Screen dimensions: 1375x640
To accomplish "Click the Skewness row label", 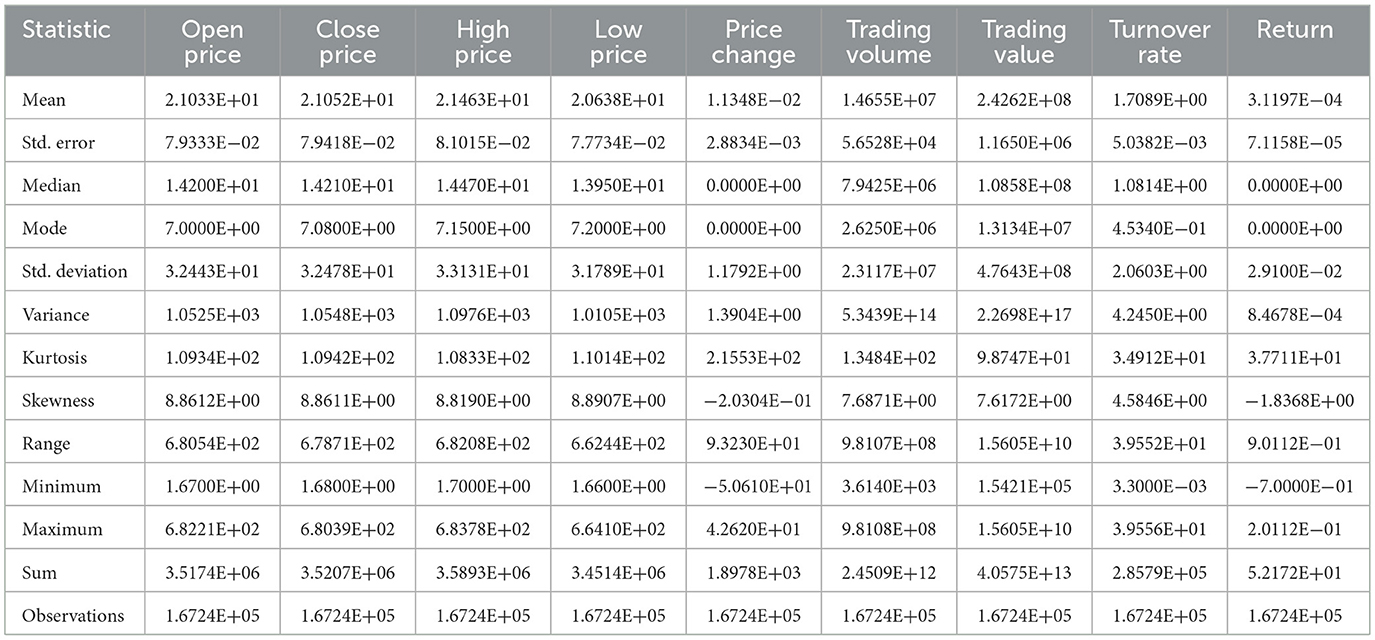I will 59,401.
